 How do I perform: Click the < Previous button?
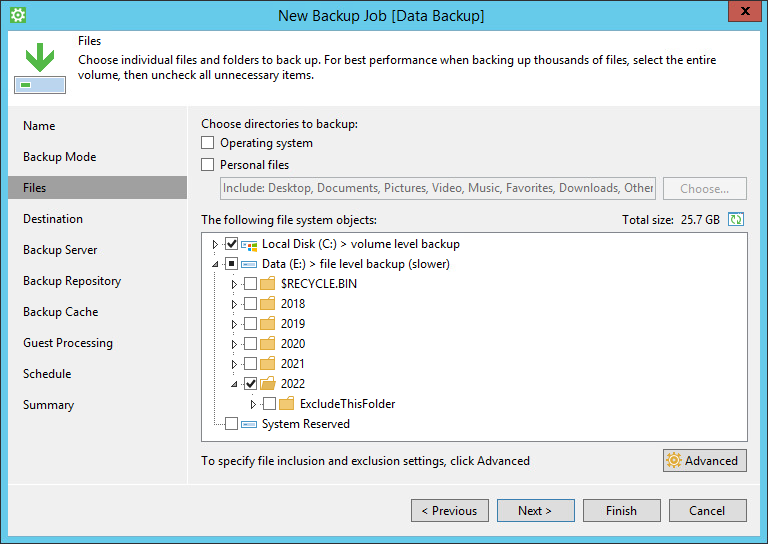450,511
